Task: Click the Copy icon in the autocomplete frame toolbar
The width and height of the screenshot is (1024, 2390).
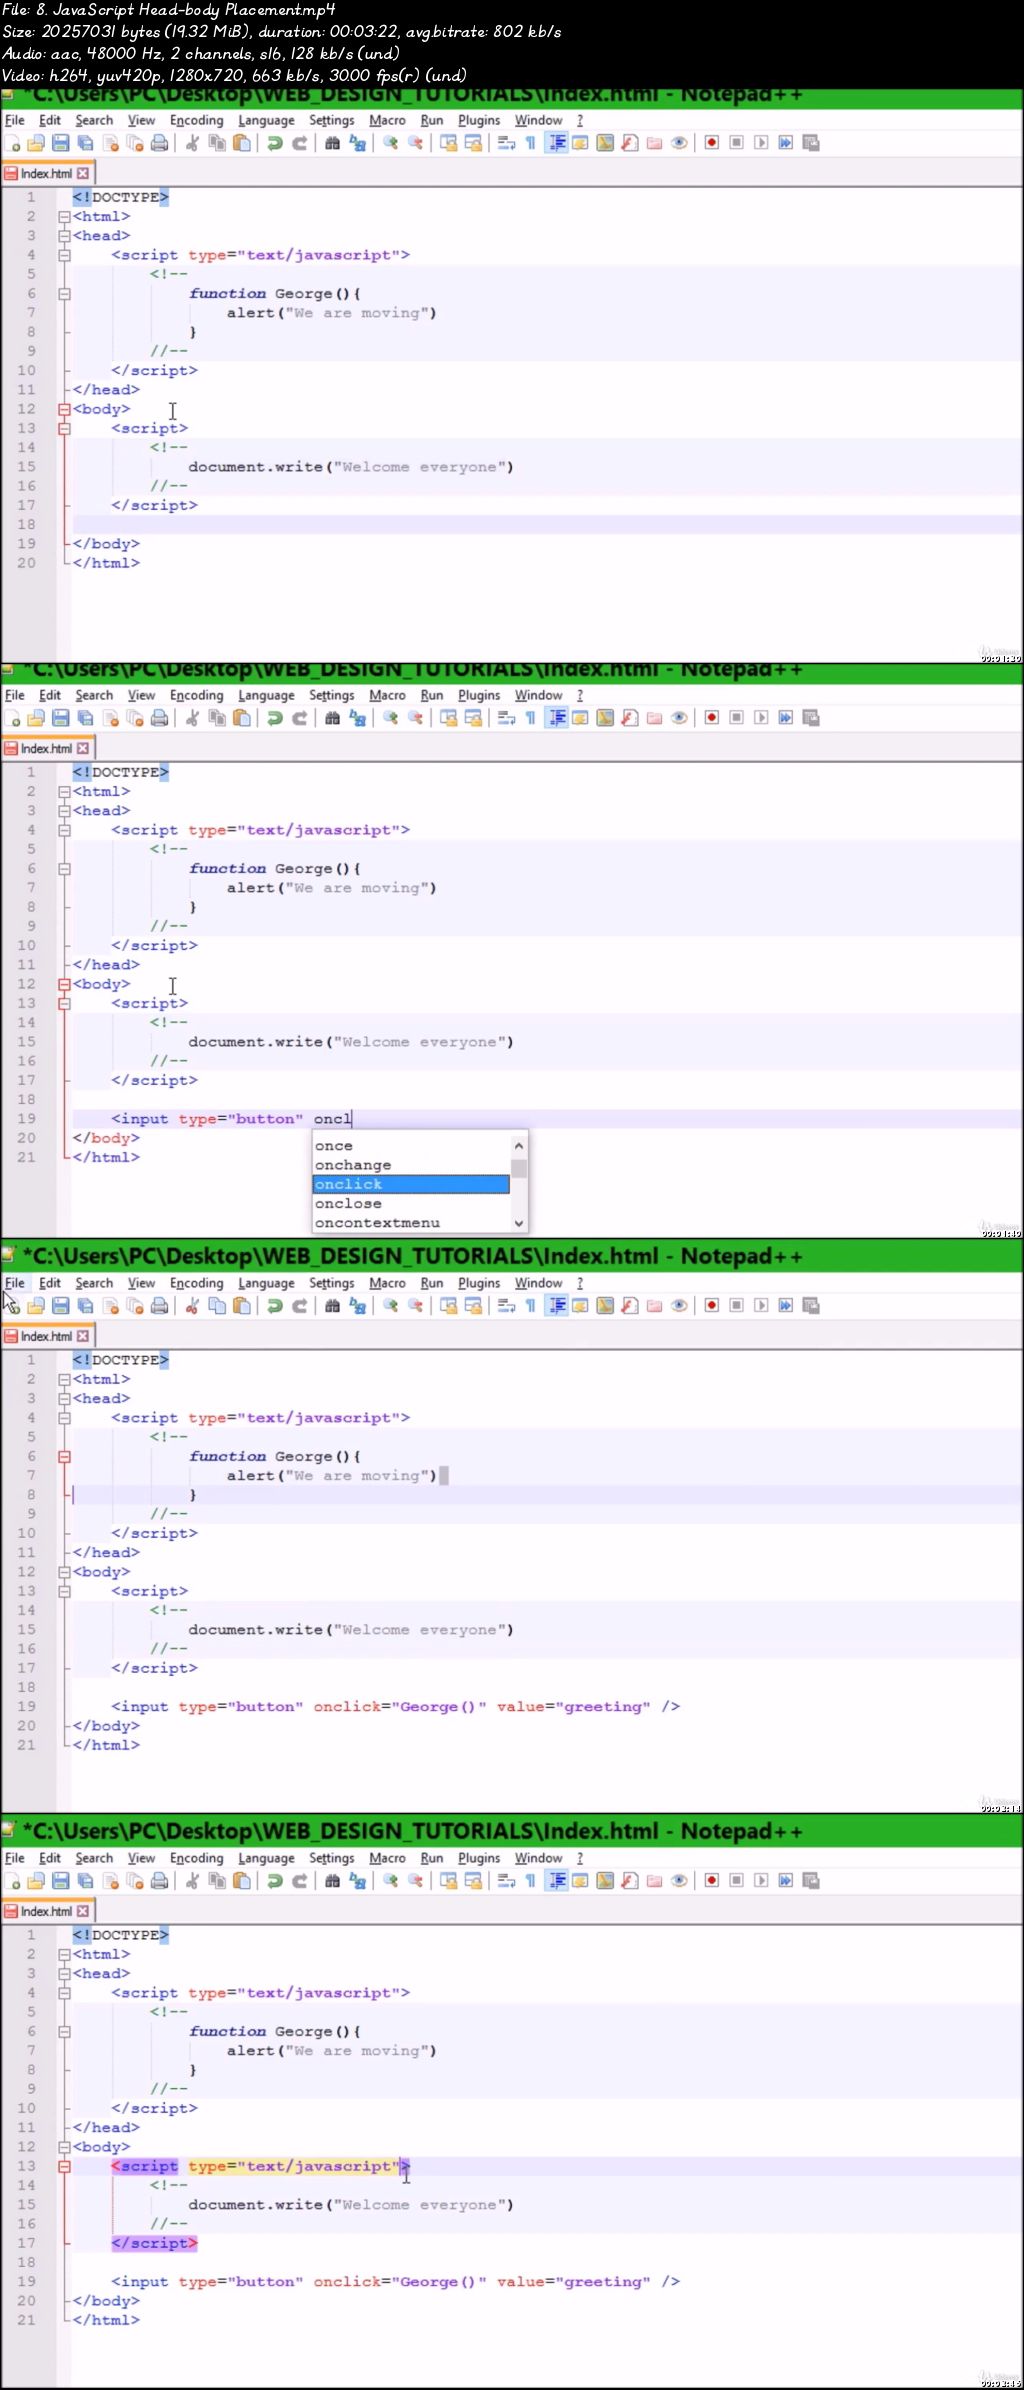Action: click(217, 718)
